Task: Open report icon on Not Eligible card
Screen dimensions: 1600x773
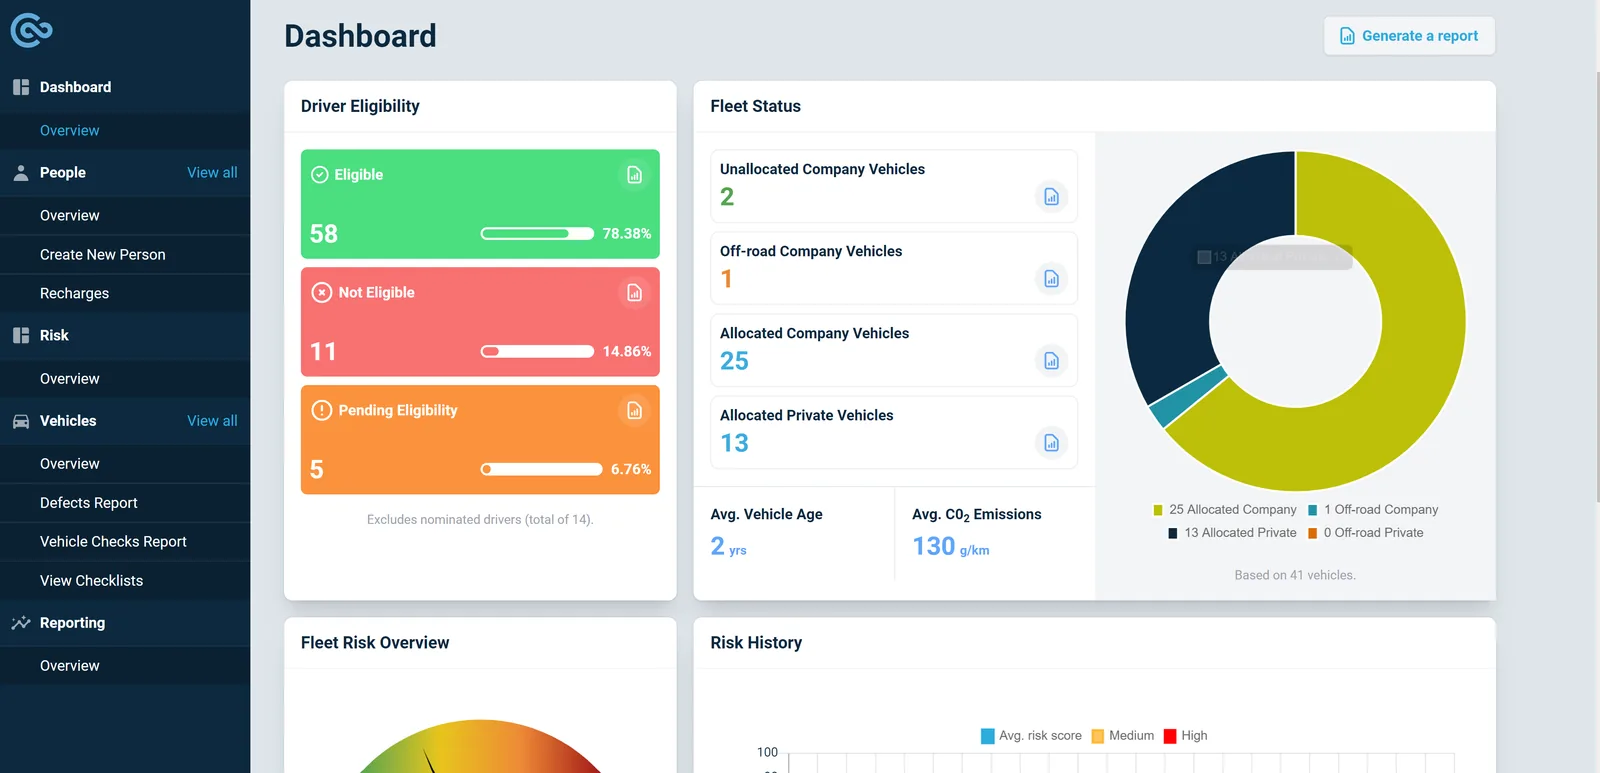Action: point(634,293)
